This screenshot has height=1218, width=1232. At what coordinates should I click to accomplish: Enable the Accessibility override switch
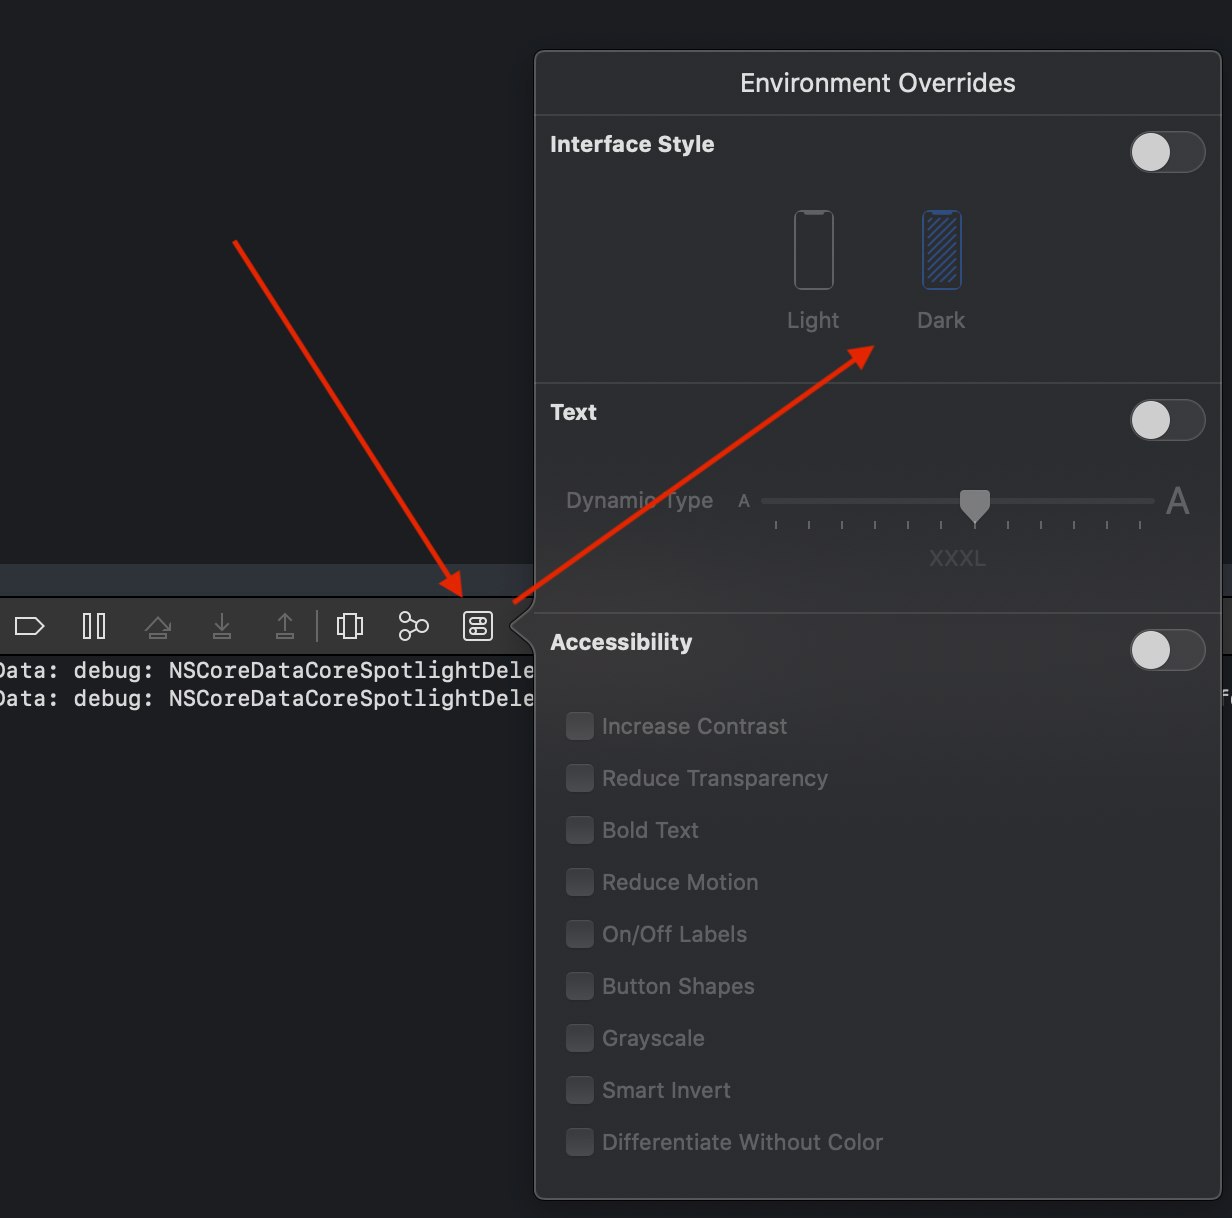click(x=1167, y=650)
